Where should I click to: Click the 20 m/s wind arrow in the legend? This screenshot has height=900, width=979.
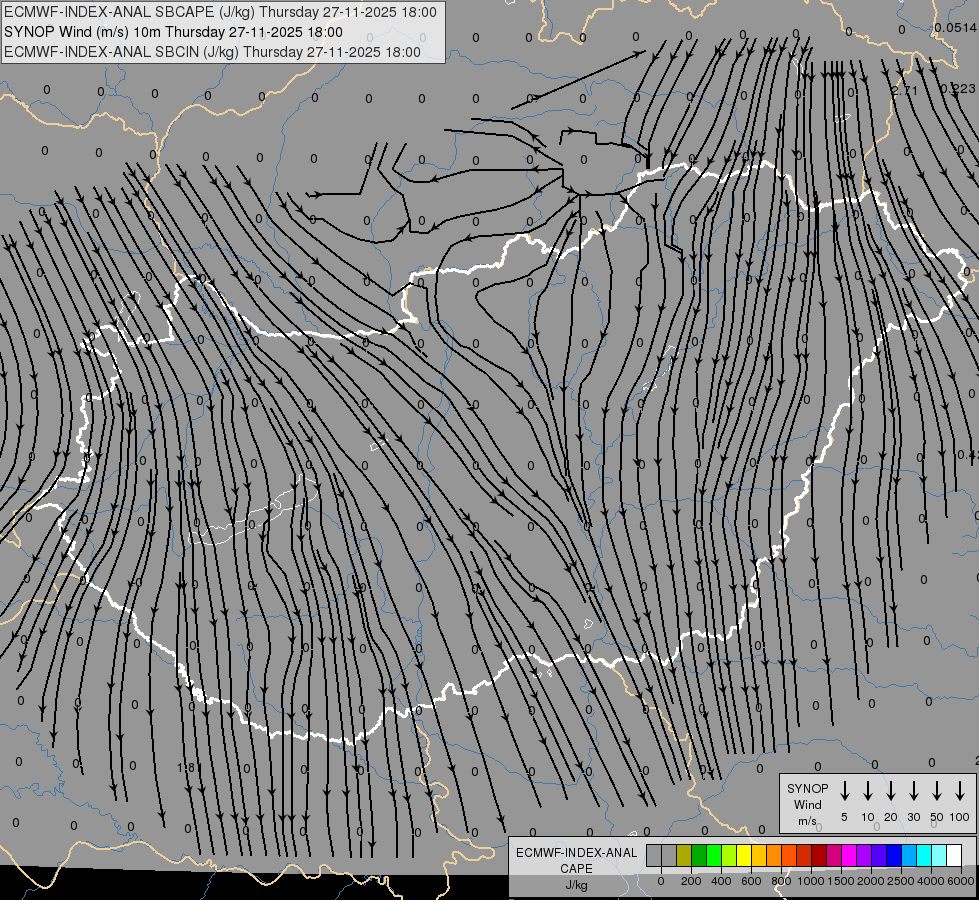click(x=890, y=790)
